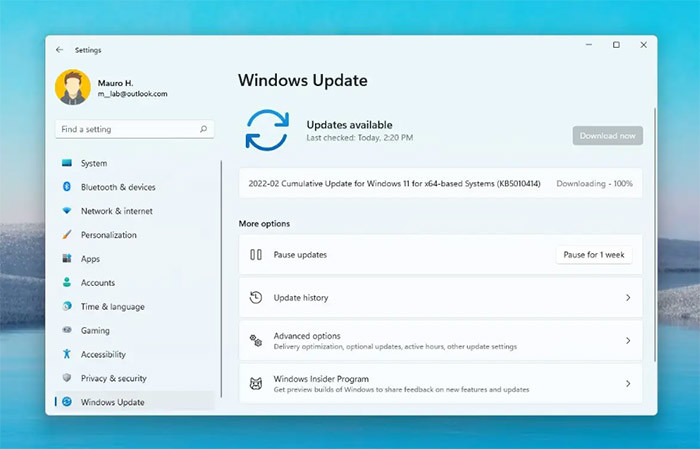Open Windows Insider Program label

[x=321, y=379]
